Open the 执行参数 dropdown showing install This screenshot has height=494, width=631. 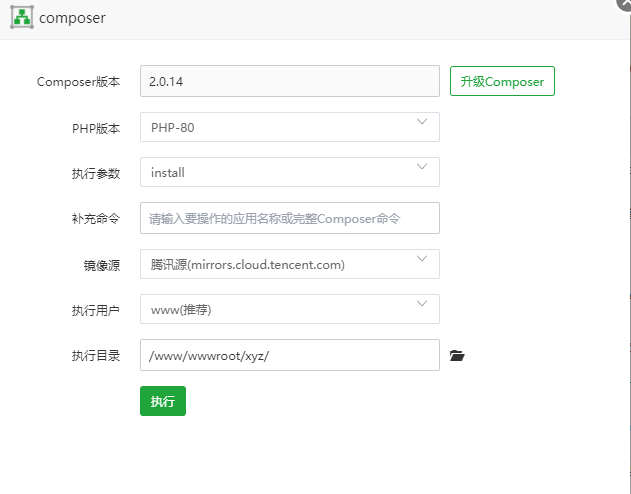click(x=290, y=172)
